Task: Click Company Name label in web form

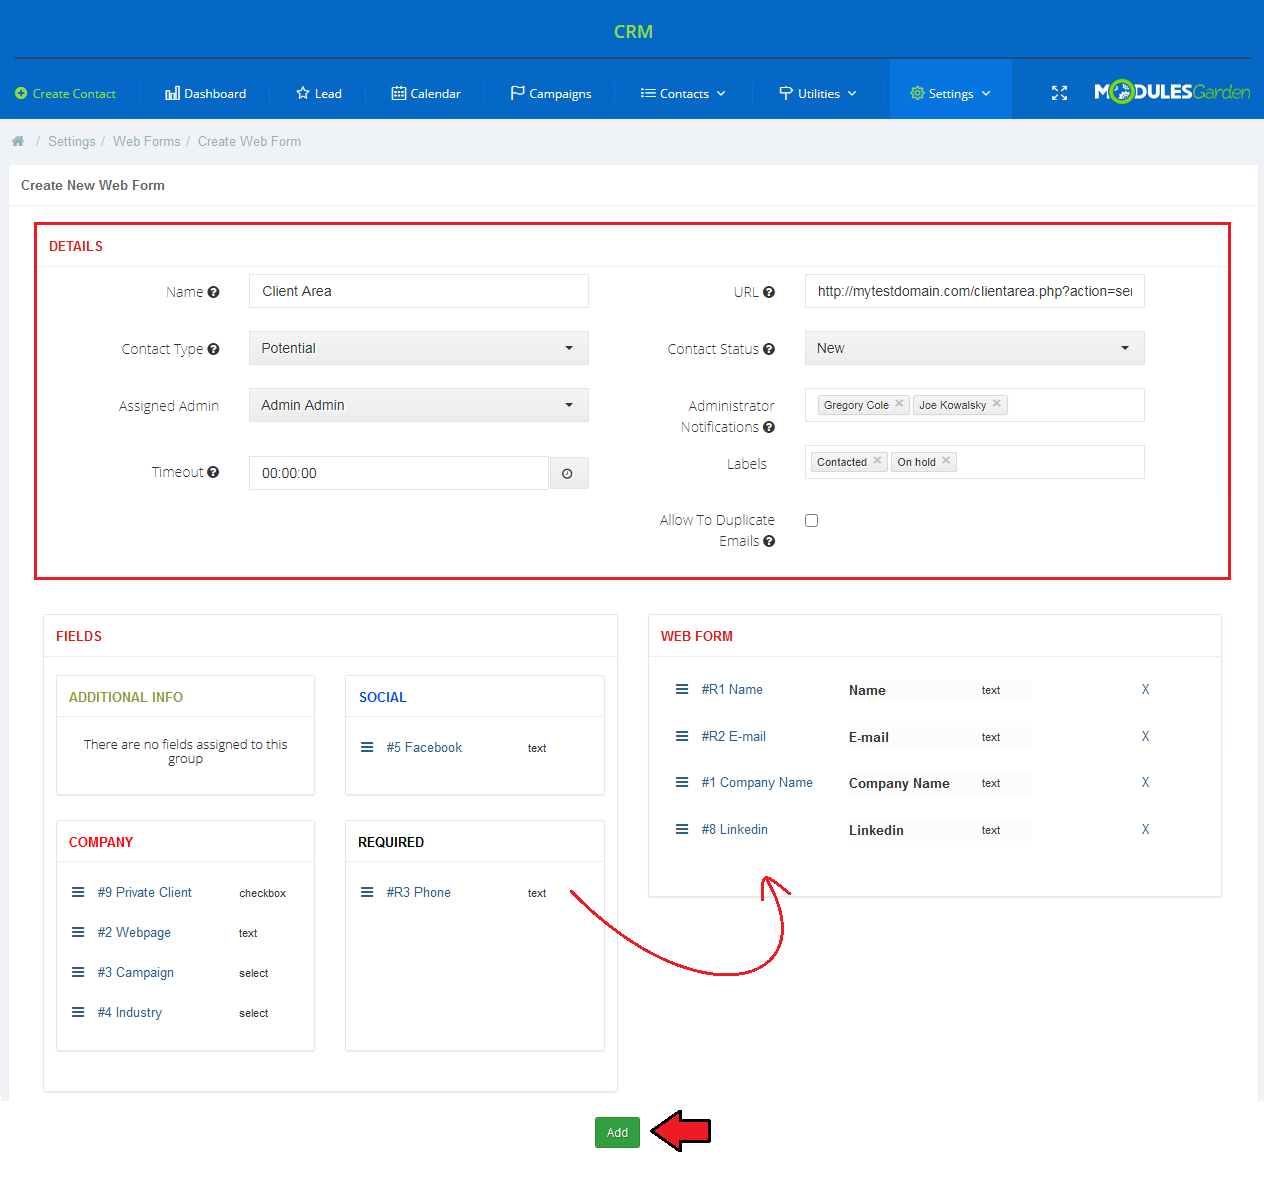Action: click(x=899, y=783)
